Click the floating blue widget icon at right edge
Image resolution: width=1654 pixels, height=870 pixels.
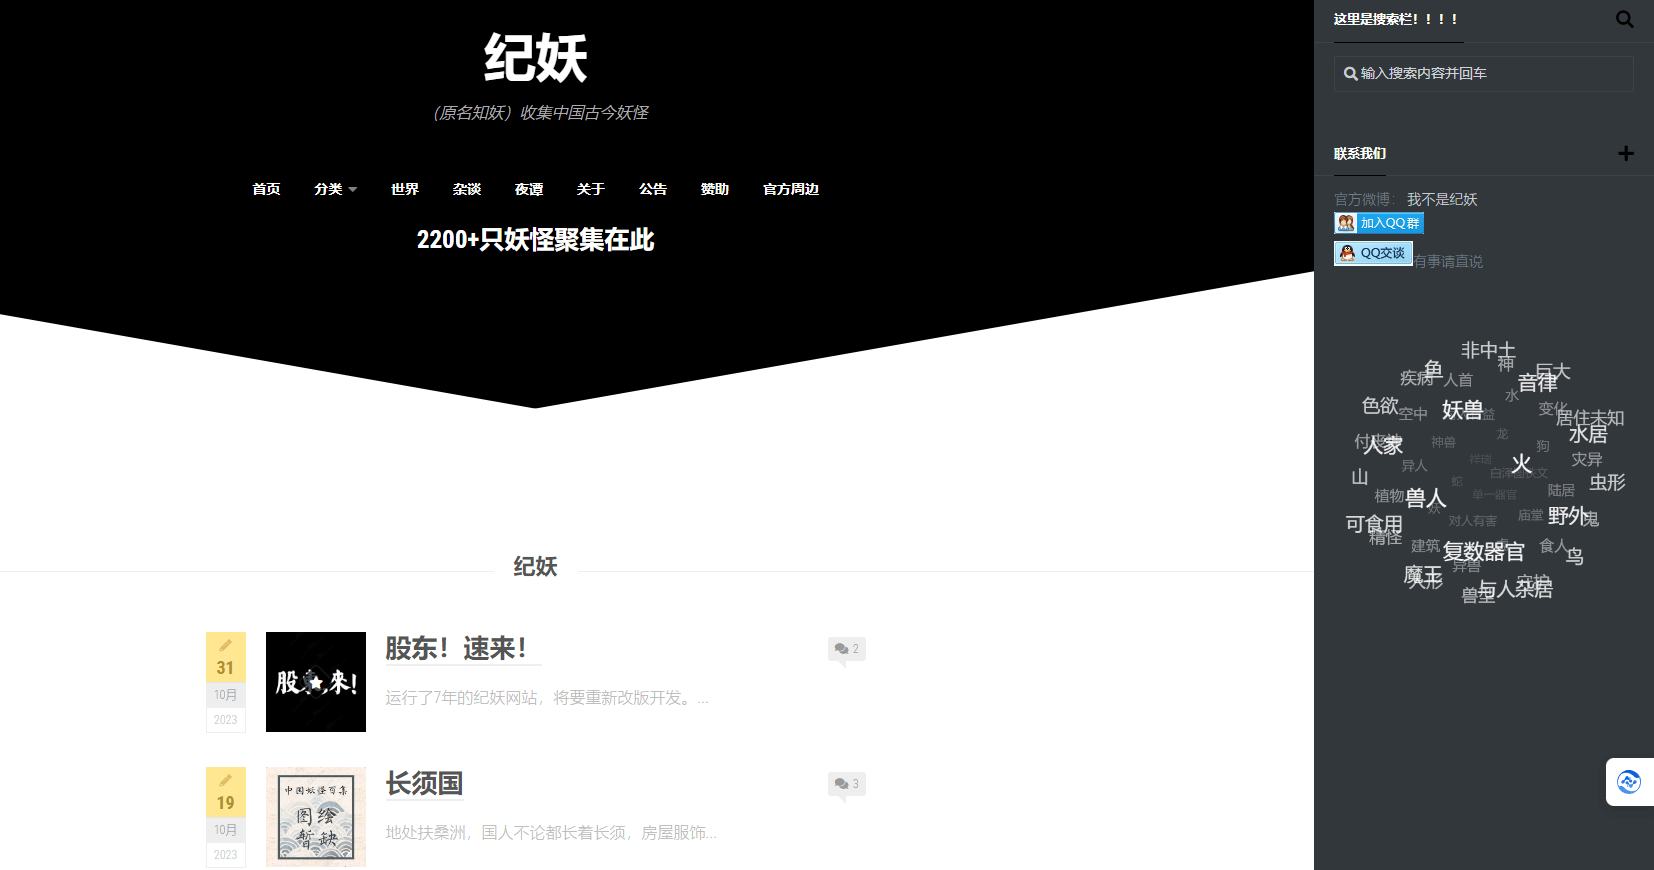pyautogui.click(x=1629, y=782)
